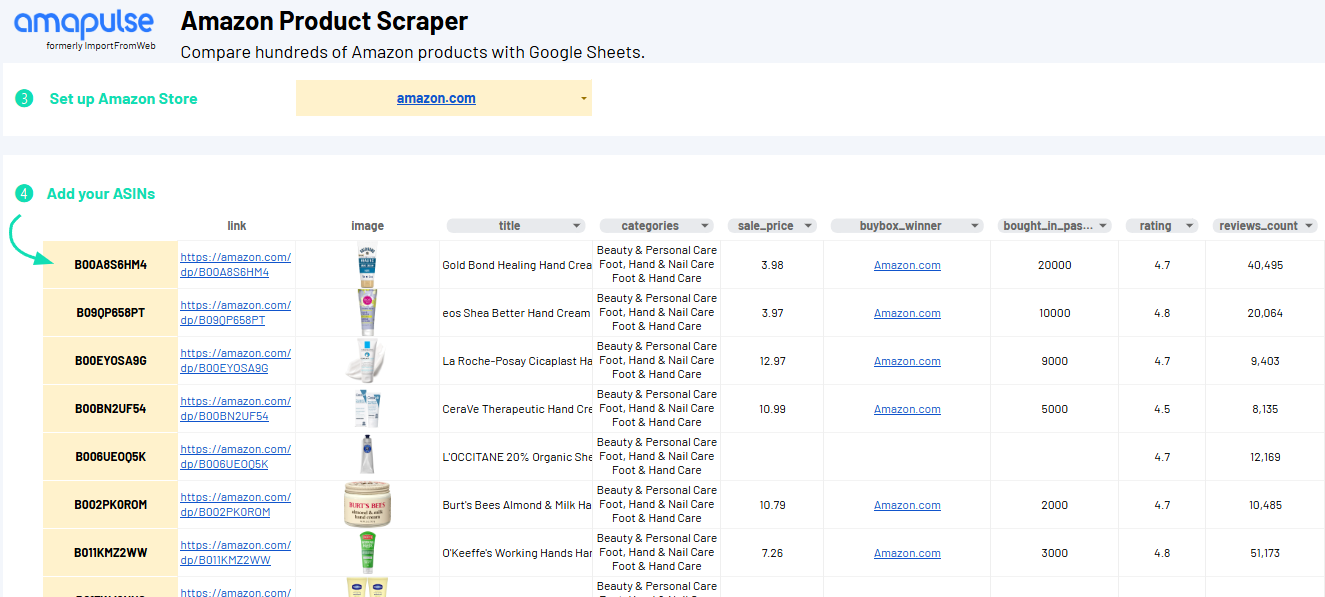Viewport: 1325px width, 597px height.
Task: Select the L'OCCITANE product image
Action: 367,457
